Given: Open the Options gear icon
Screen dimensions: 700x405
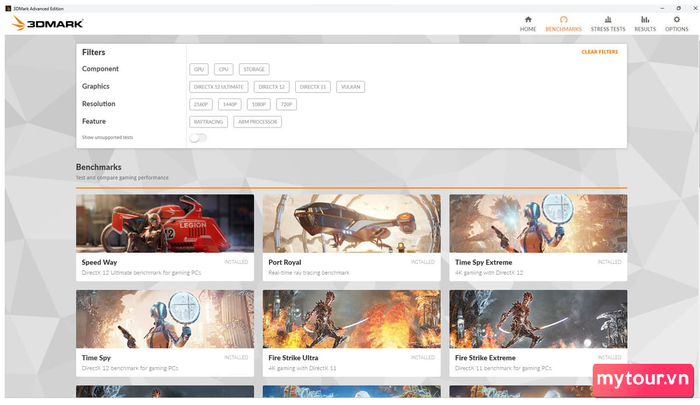Looking at the screenshot, I should pos(676,20).
